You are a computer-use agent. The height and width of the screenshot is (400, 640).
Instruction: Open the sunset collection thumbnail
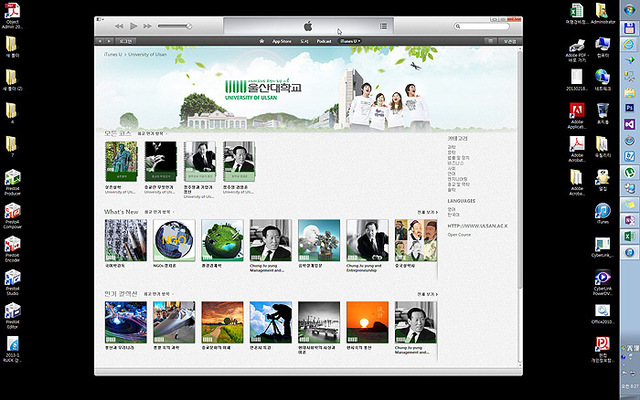pos(367,322)
